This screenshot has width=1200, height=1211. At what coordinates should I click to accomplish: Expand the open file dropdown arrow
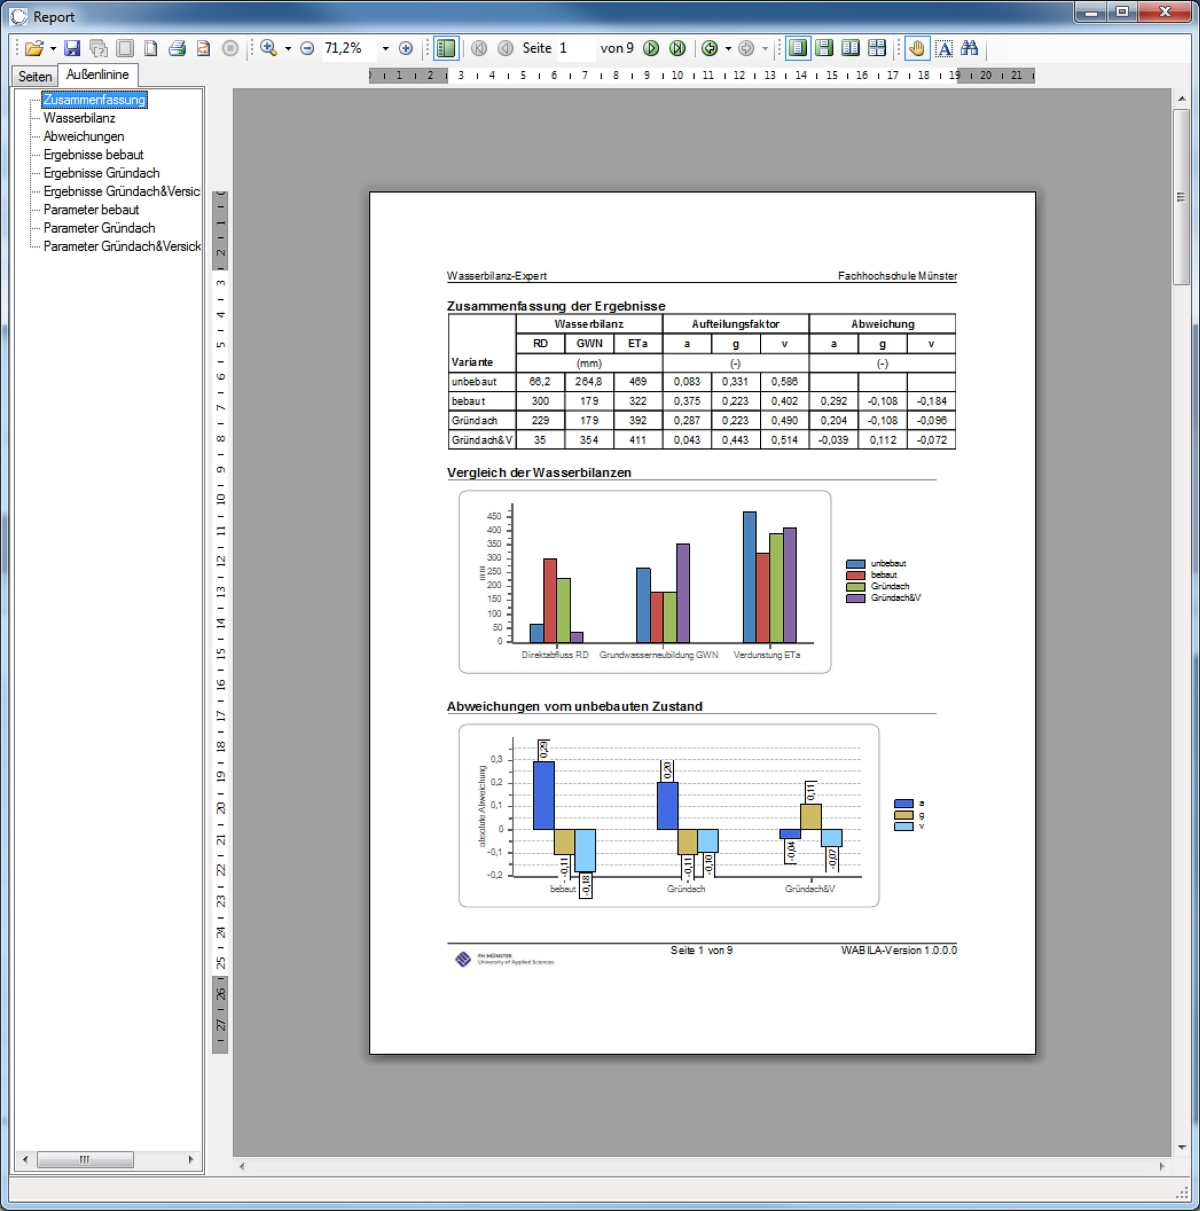point(53,48)
